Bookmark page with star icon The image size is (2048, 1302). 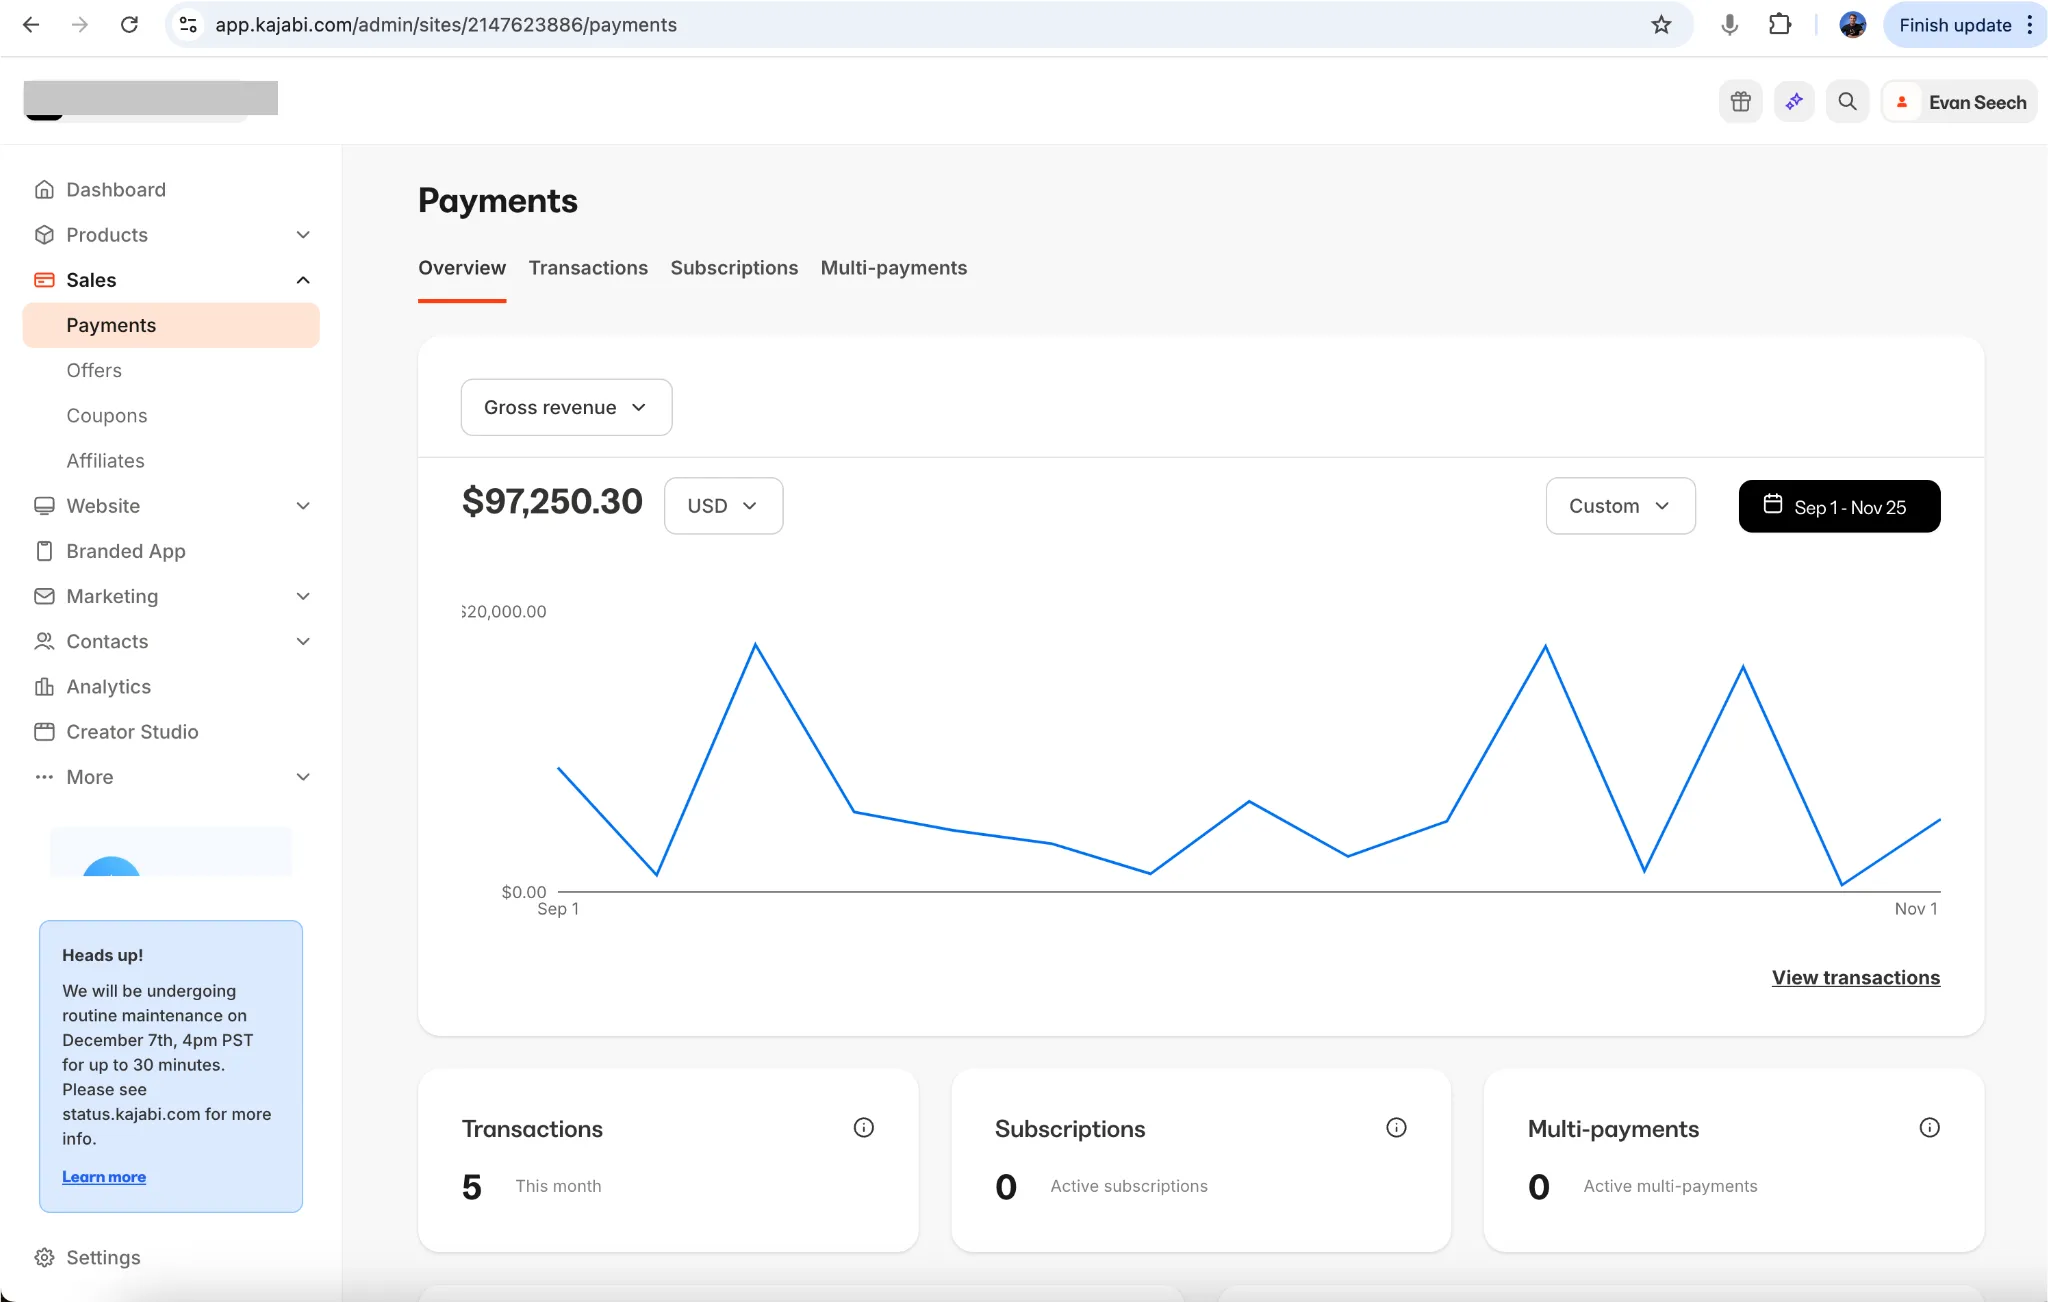pos(1661,25)
